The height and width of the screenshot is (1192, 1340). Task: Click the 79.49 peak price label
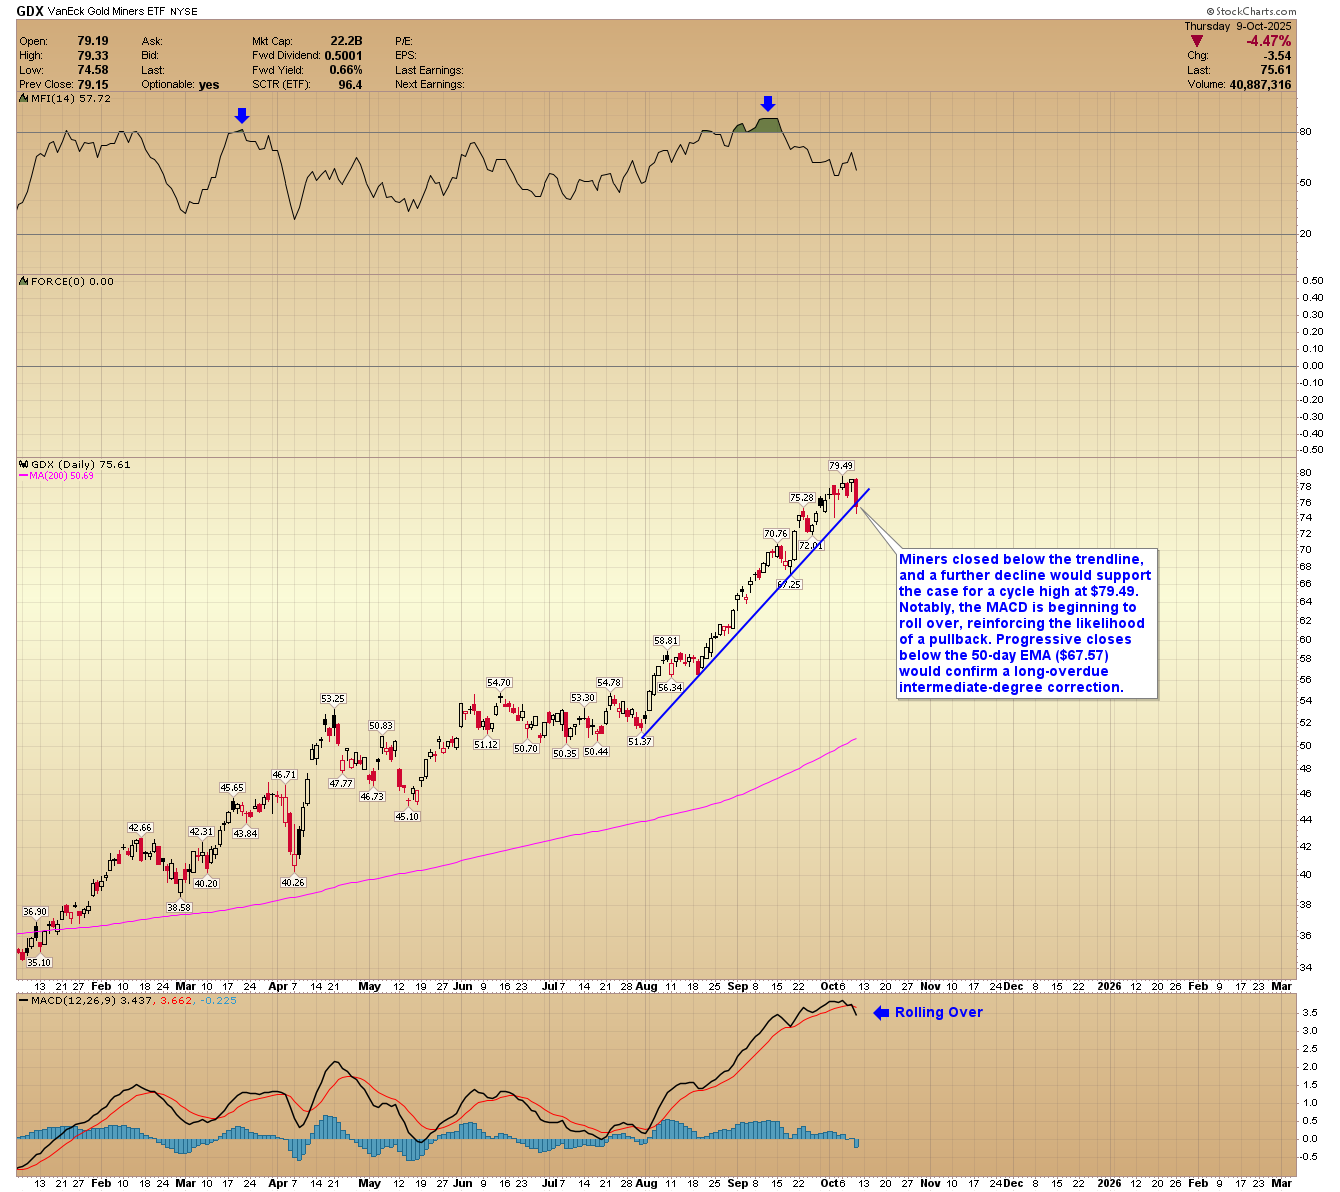841,466
